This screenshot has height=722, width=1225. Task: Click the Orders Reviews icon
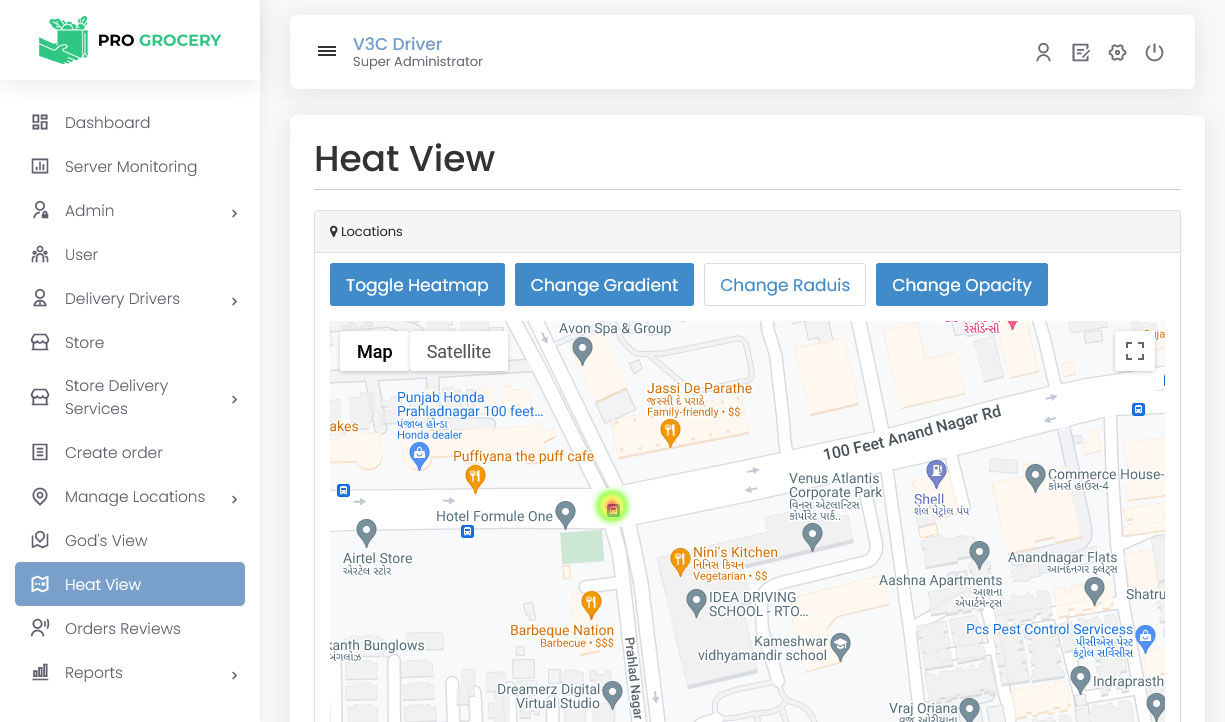40,628
